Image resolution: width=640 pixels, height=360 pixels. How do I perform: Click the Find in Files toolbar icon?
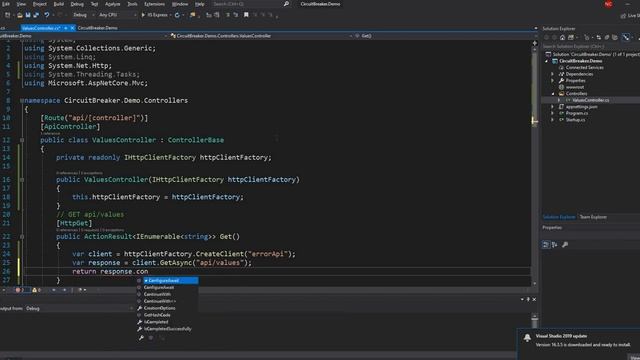[192, 15]
